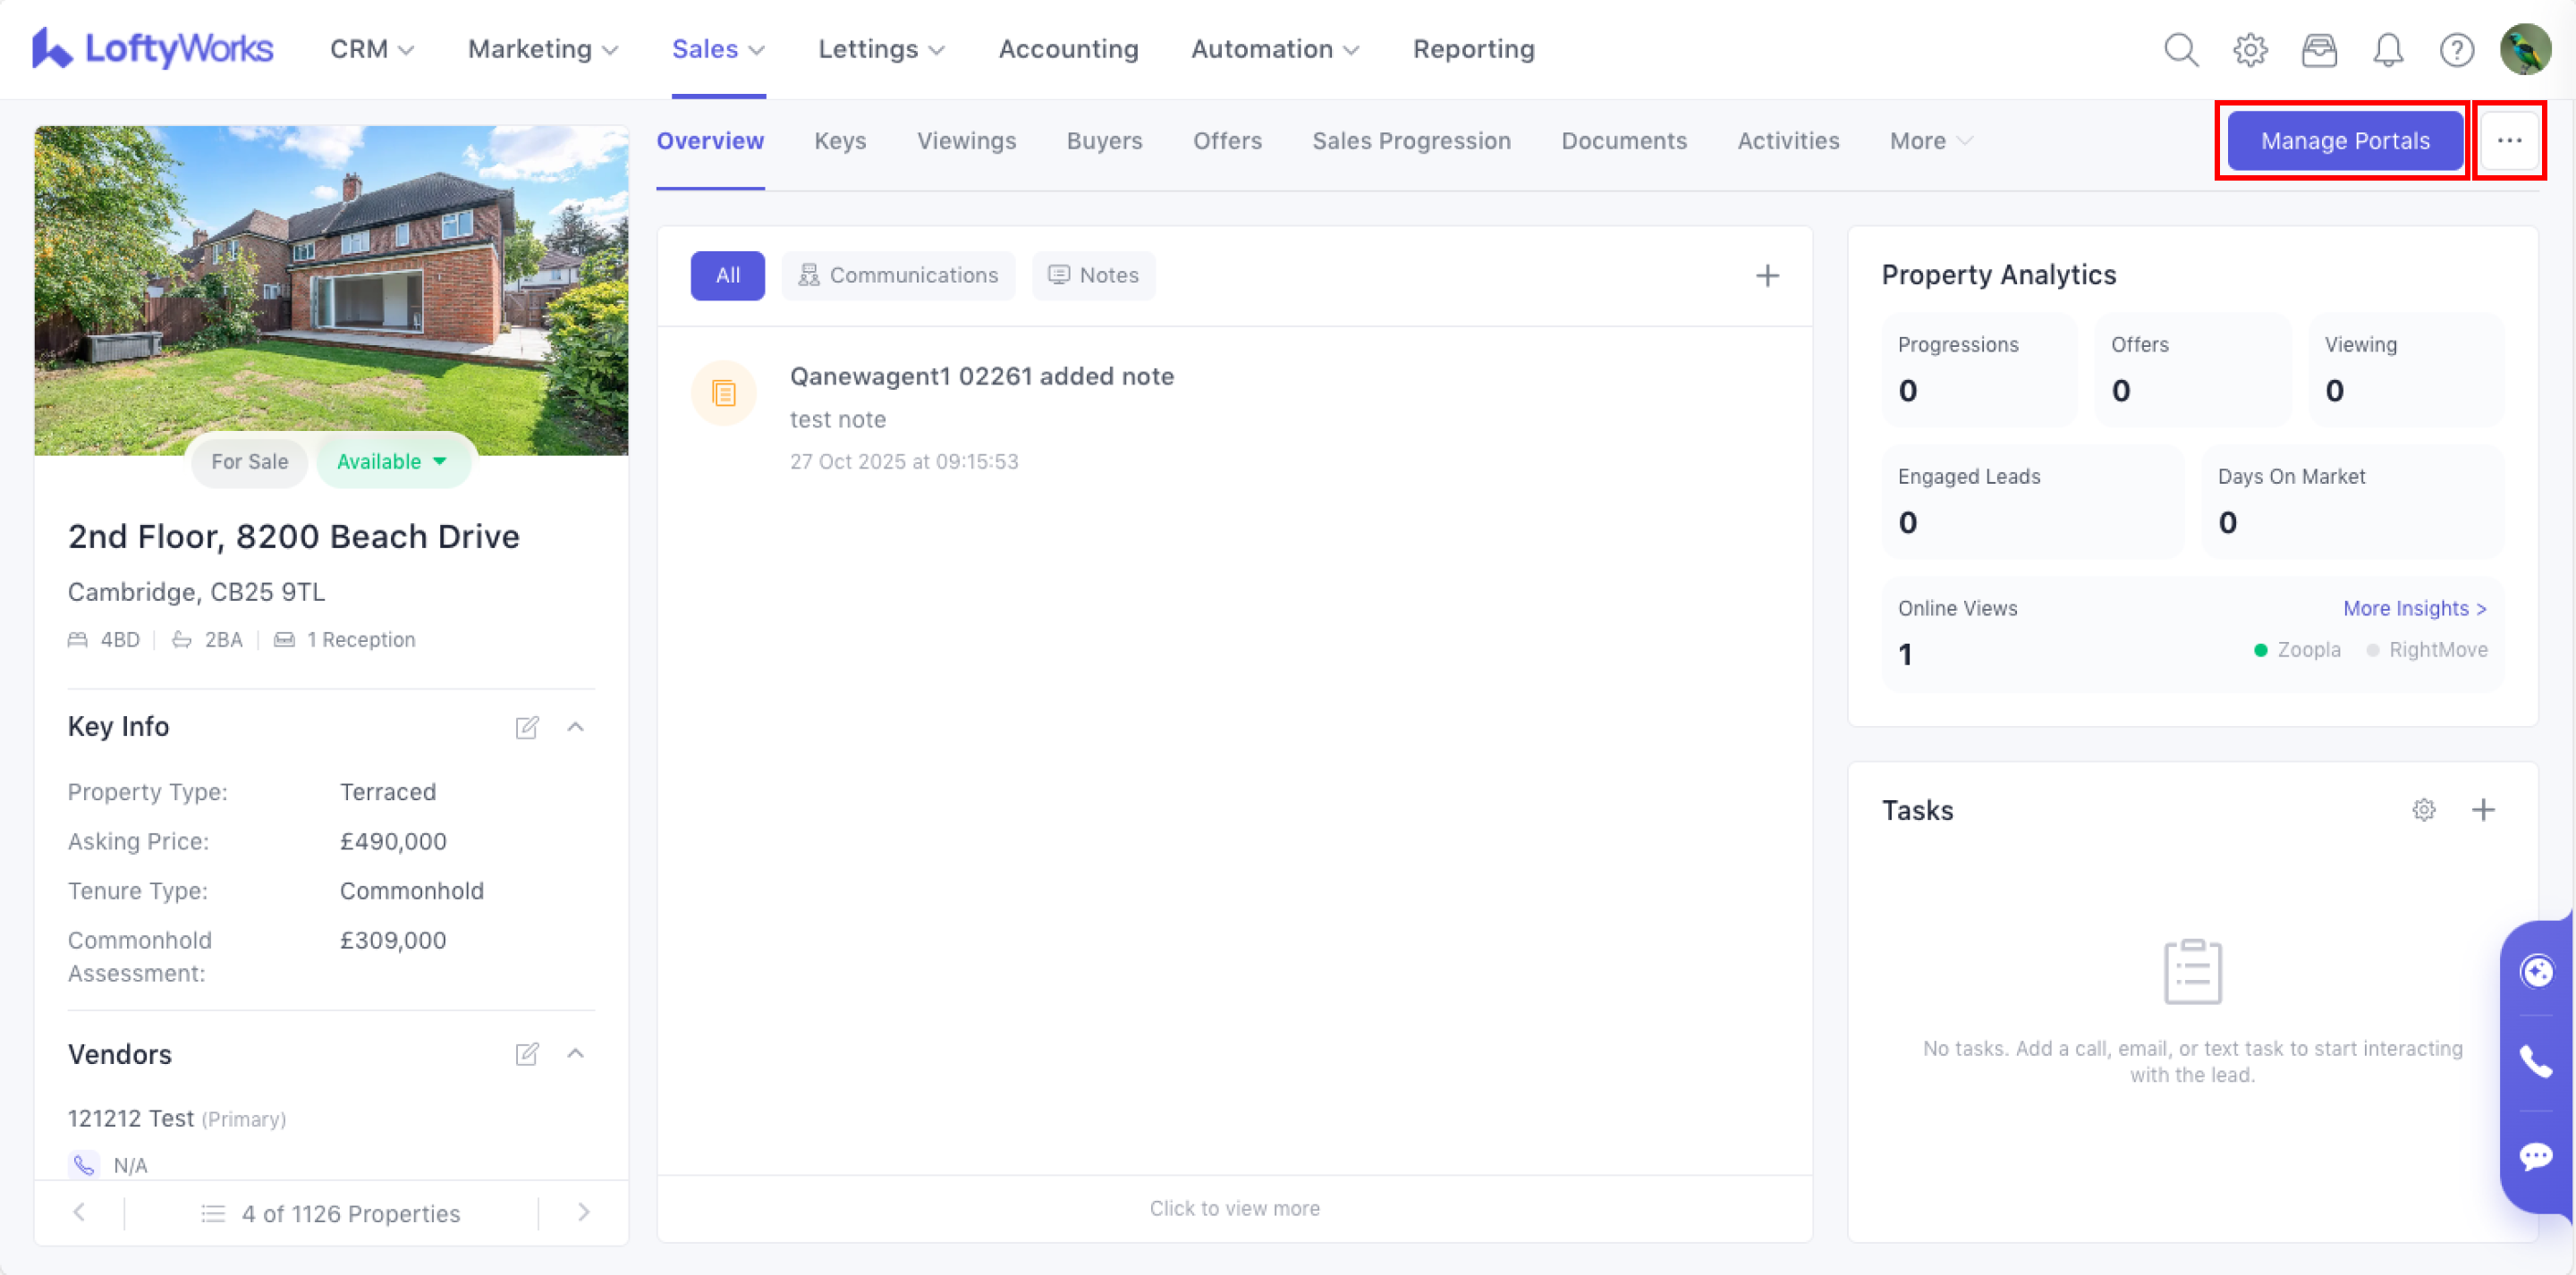Open the Lettings menu
2576x1275 pixels.
(x=880, y=49)
